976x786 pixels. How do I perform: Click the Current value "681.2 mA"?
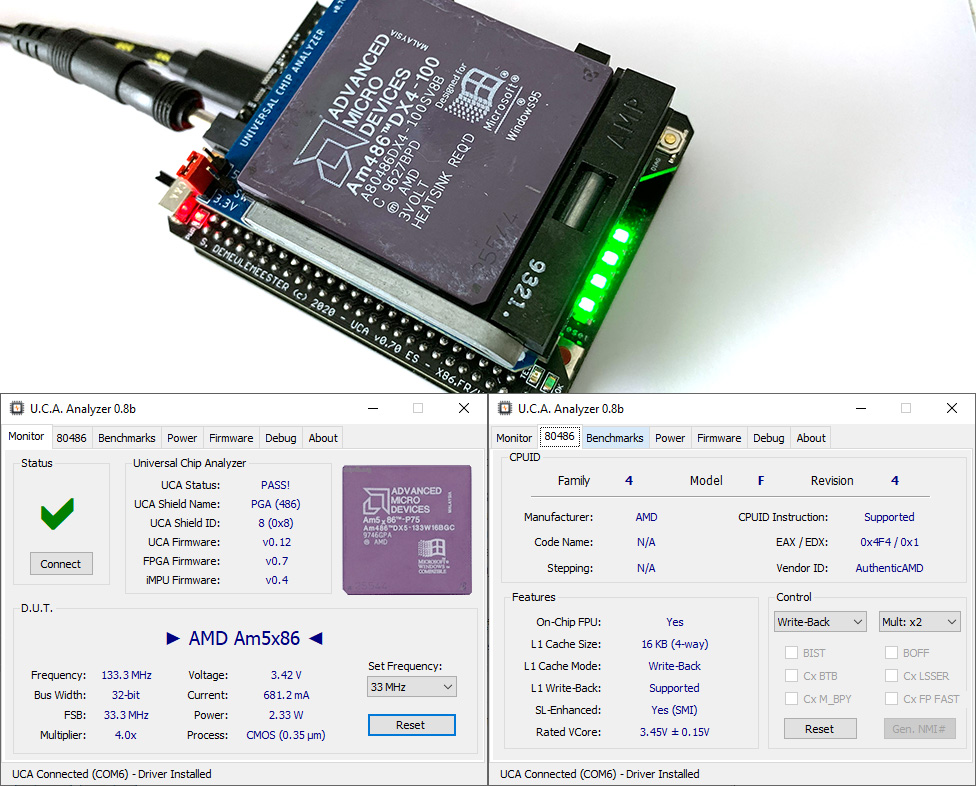click(286, 695)
